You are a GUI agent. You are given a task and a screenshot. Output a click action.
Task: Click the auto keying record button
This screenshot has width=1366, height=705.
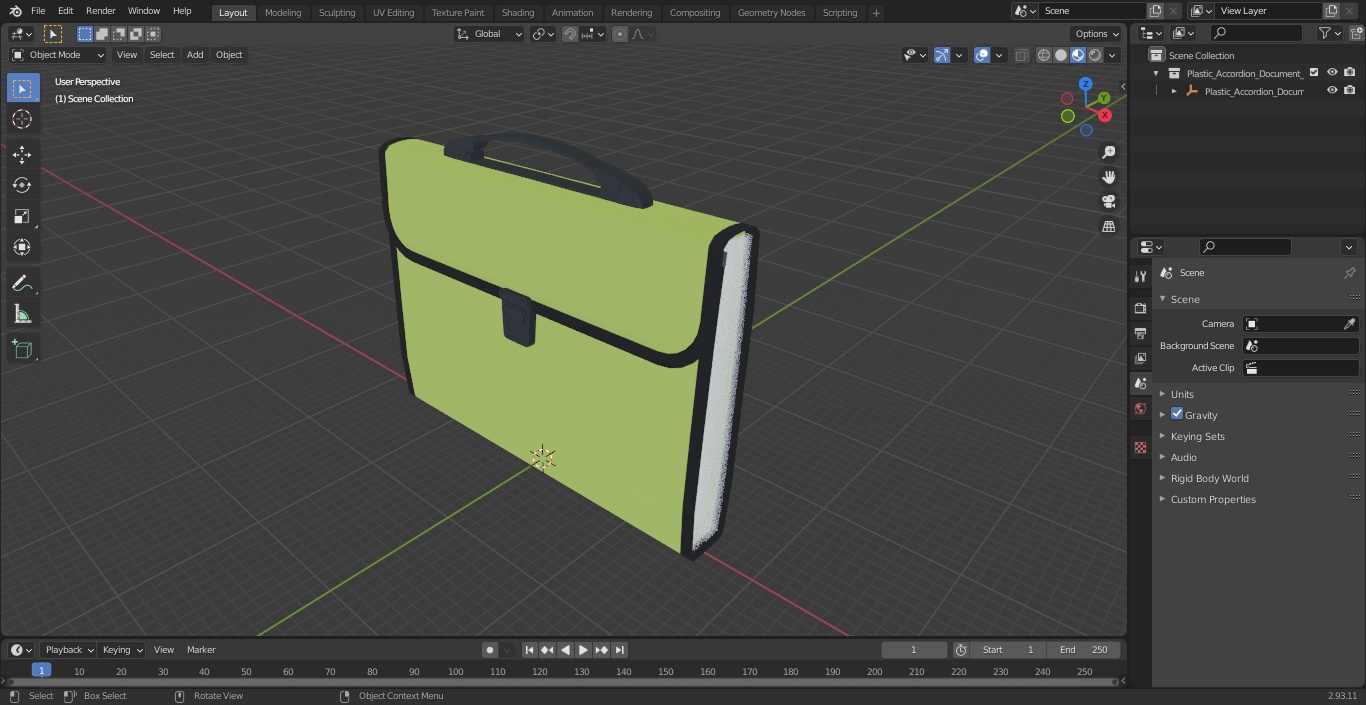click(490, 650)
